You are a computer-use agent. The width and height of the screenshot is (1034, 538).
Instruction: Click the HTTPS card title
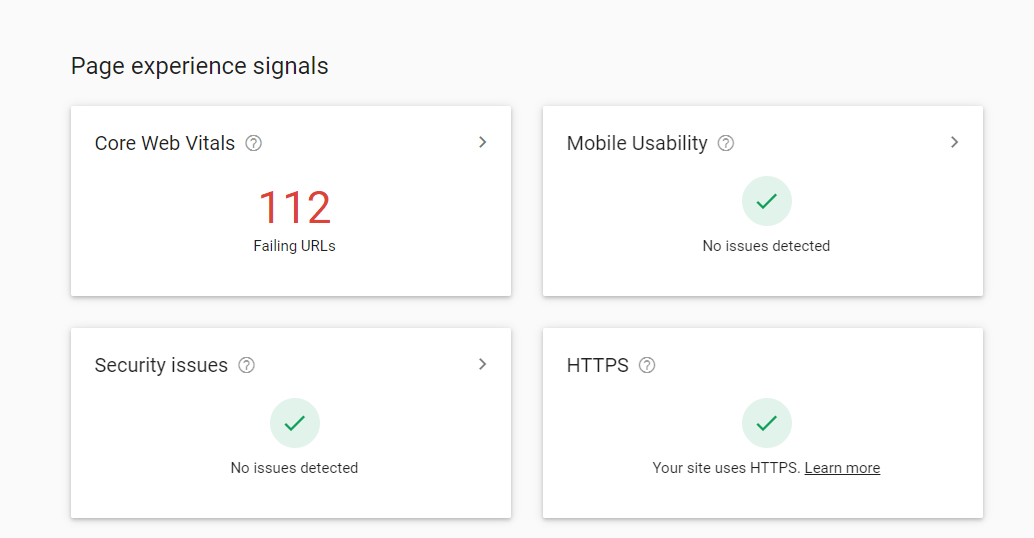click(597, 365)
